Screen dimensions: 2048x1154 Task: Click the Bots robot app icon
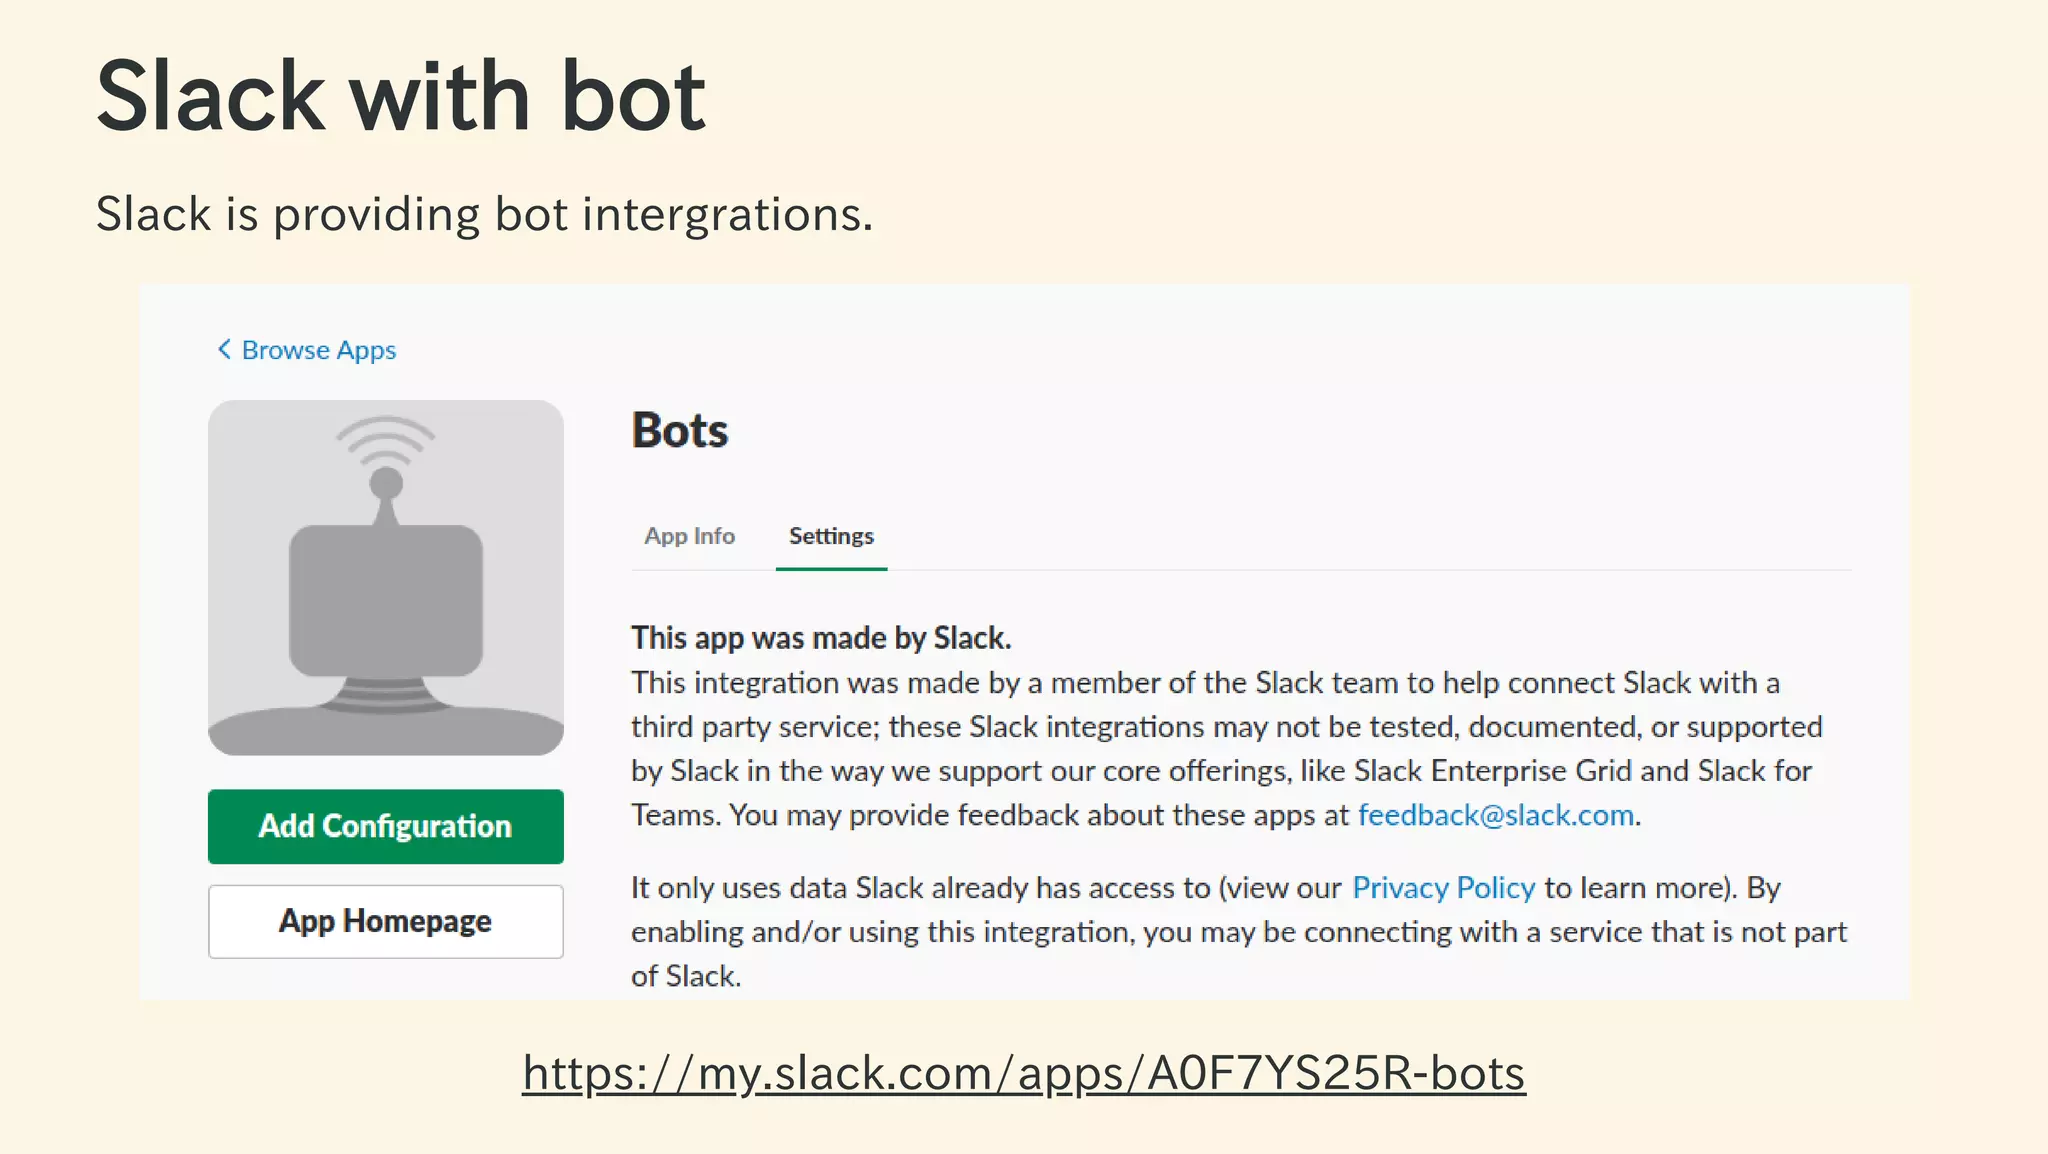(386, 578)
